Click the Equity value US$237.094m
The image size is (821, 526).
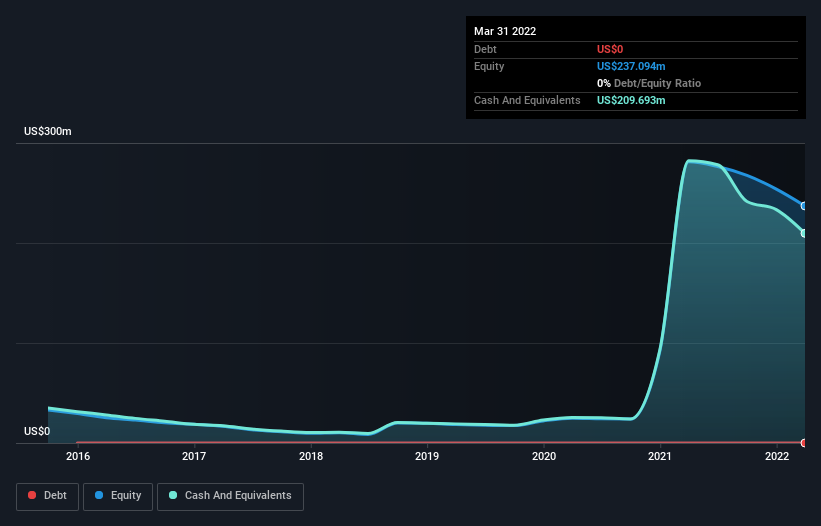point(631,66)
